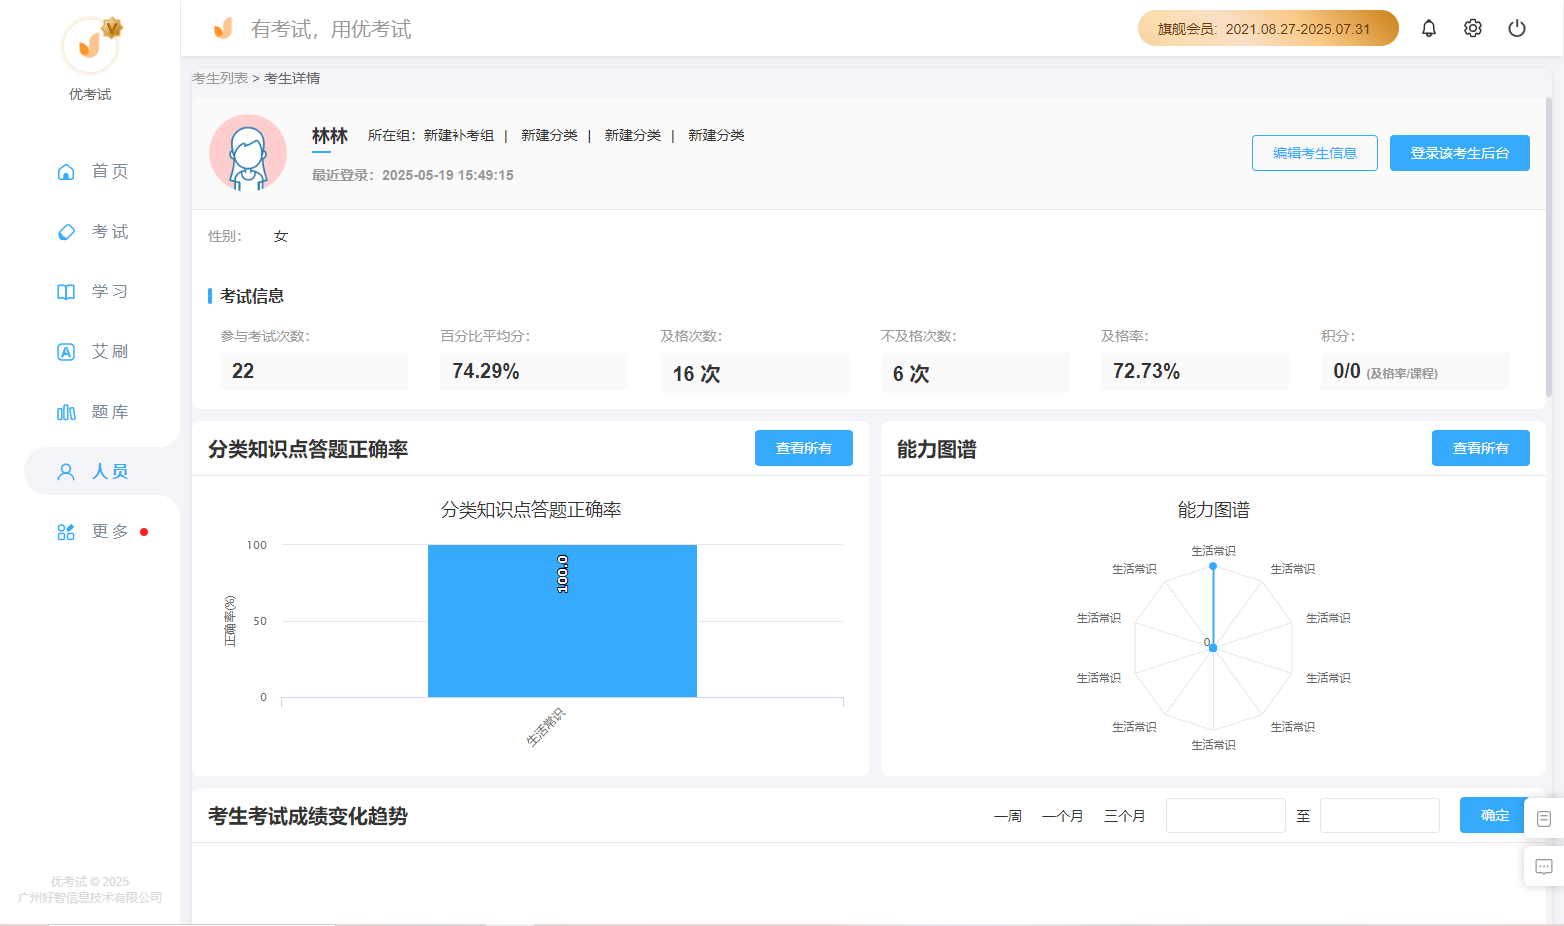Click the student name 林林
Viewport: 1564px width, 926px height.
pyautogui.click(x=330, y=135)
